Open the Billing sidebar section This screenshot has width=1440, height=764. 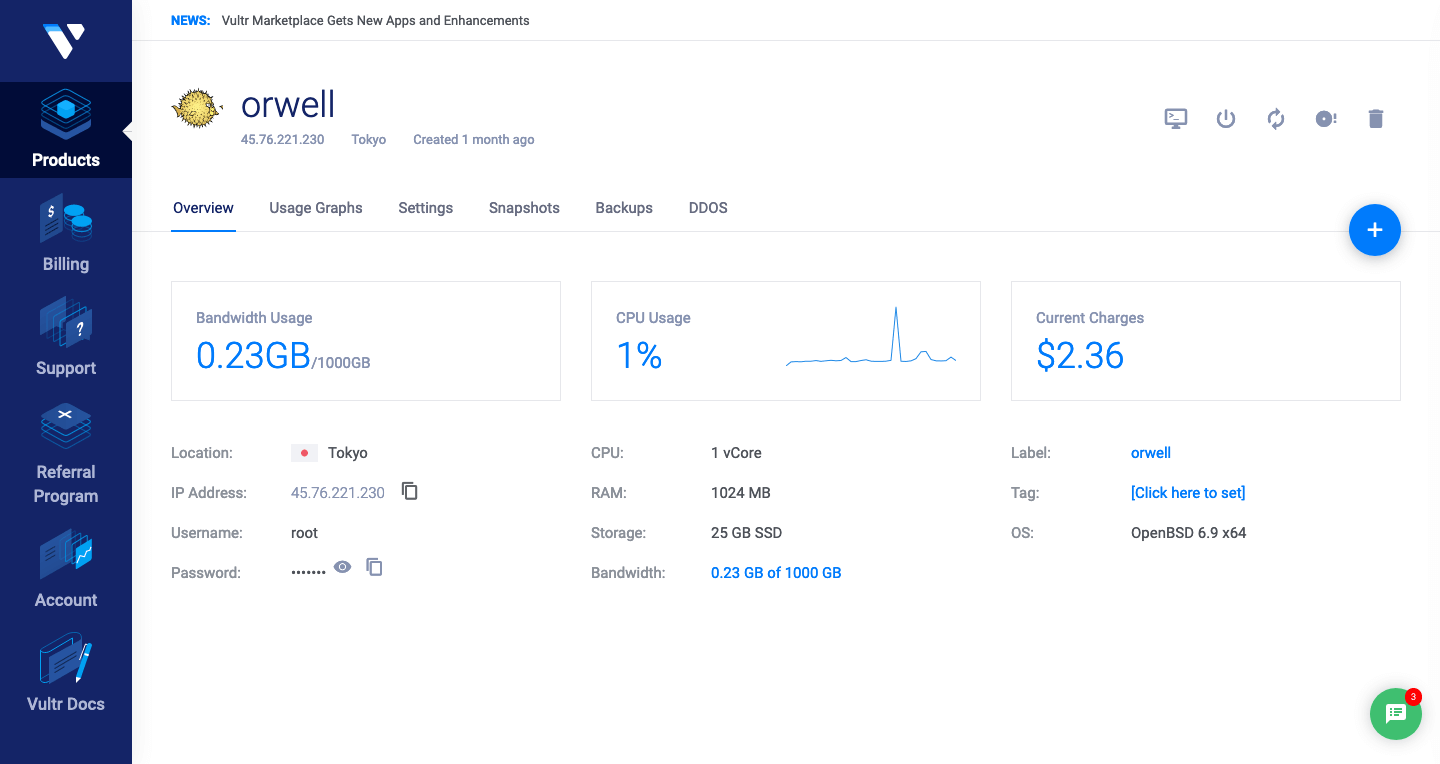coord(65,234)
